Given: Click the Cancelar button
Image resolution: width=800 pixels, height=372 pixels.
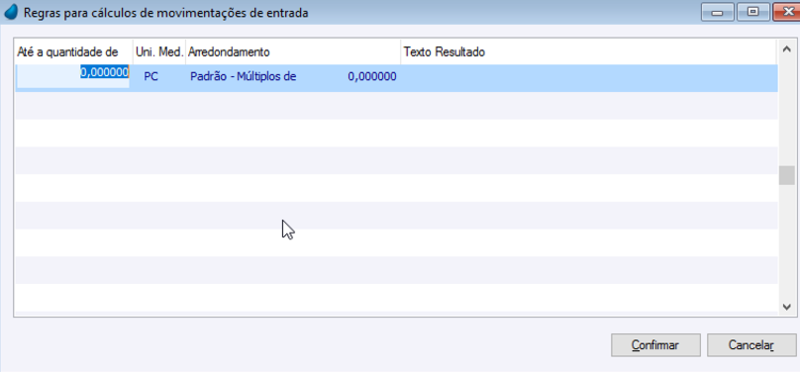Looking at the screenshot, I should click(x=752, y=345).
